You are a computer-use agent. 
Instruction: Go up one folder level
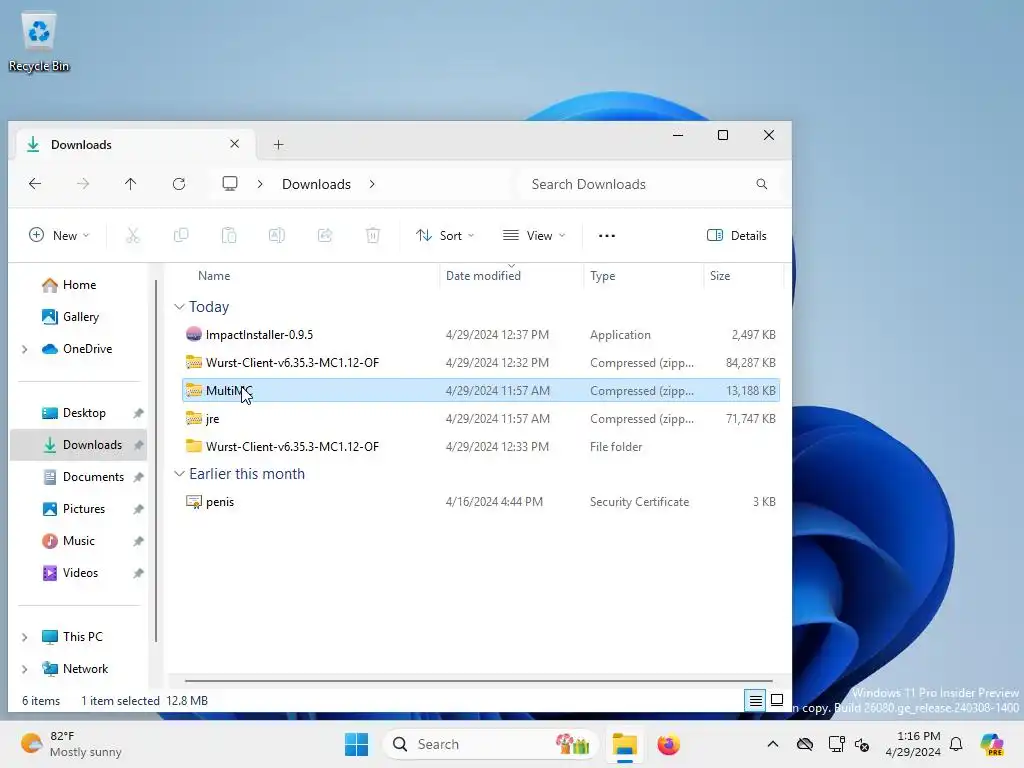pyautogui.click(x=131, y=184)
